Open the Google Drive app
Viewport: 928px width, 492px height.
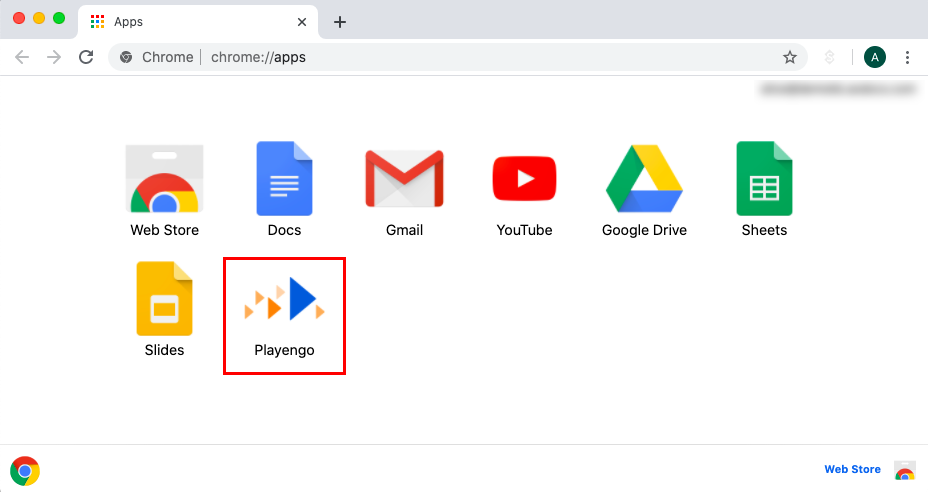point(645,178)
